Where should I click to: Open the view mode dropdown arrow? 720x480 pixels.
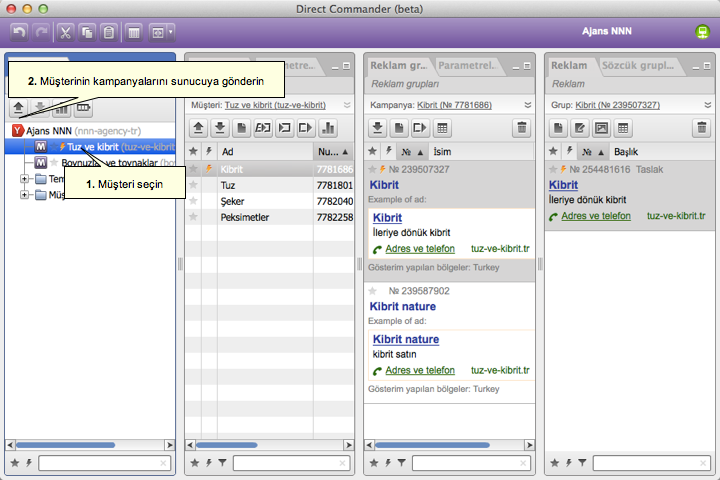click(171, 33)
